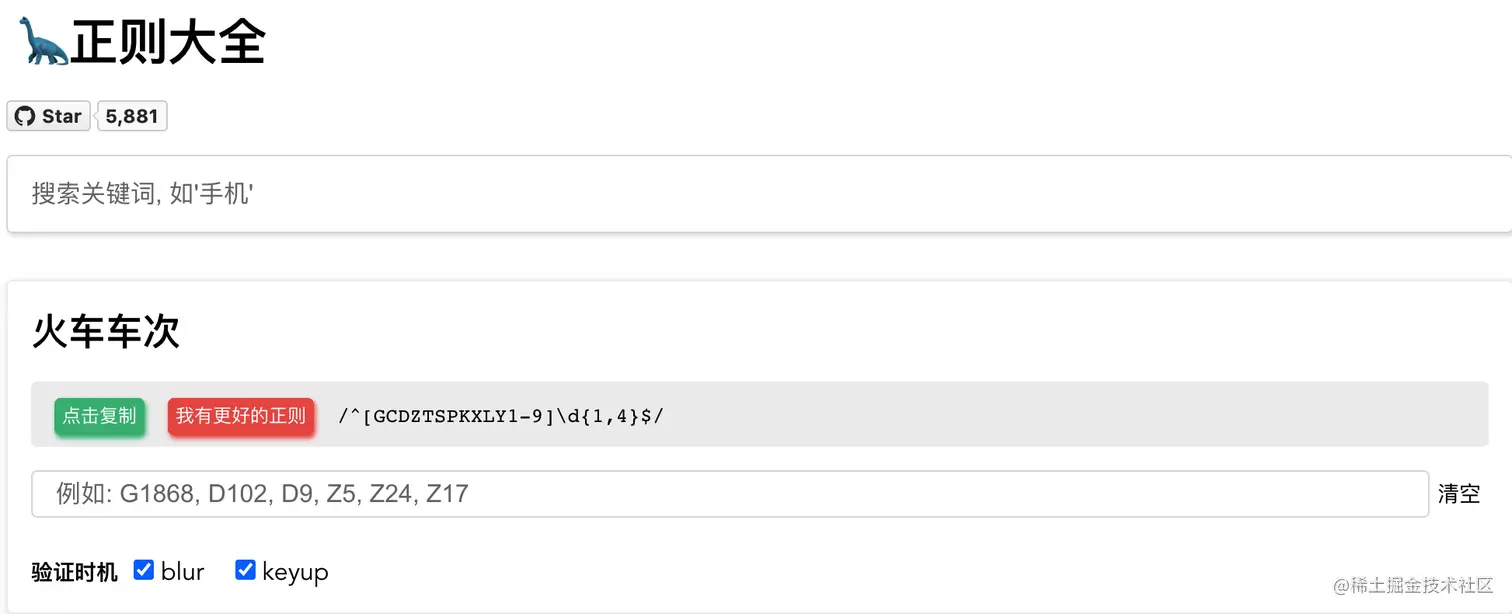Viewport: 1512px width, 614px height.
Task: Select the 火车车次 section heading
Action: tap(106, 331)
